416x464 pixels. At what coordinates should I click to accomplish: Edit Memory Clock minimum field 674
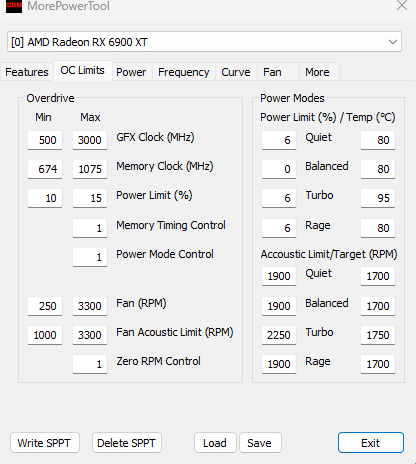pyautogui.click(x=45, y=169)
